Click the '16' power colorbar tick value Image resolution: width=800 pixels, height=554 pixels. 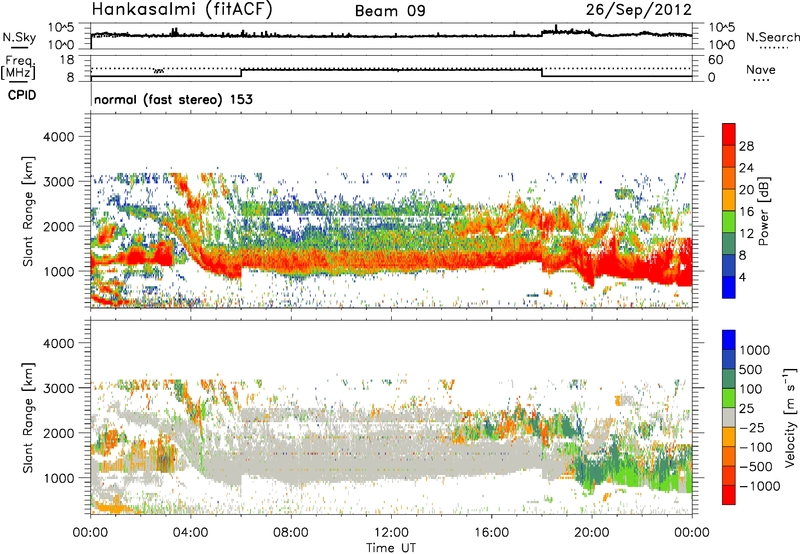click(746, 212)
